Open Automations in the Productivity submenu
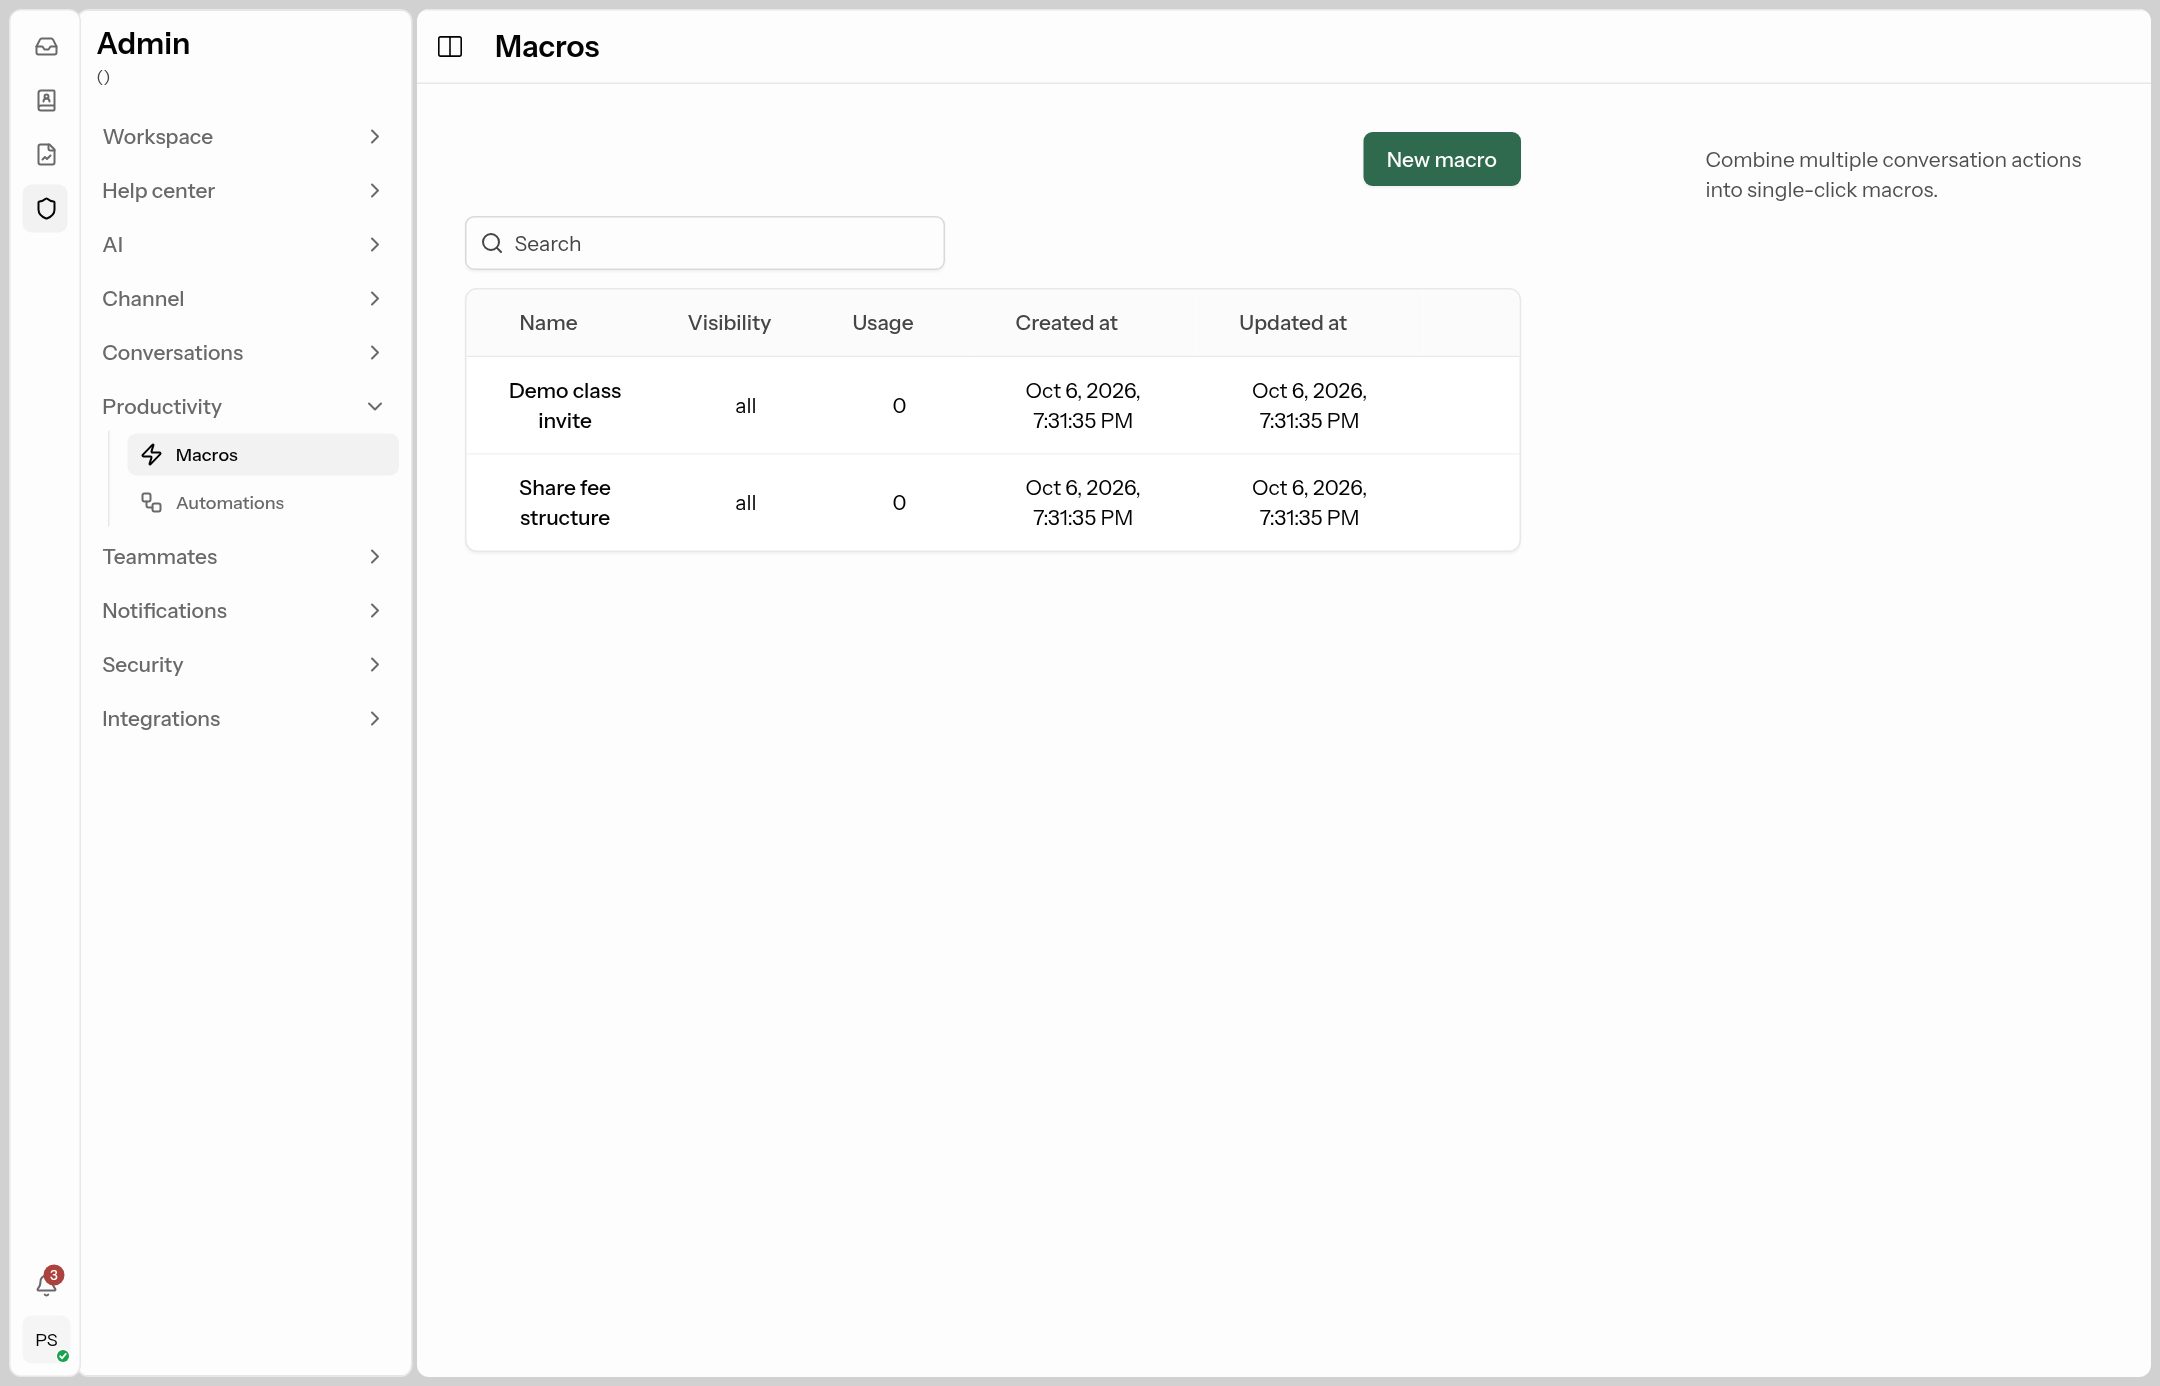The width and height of the screenshot is (2160, 1386). pyautogui.click(x=263, y=502)
